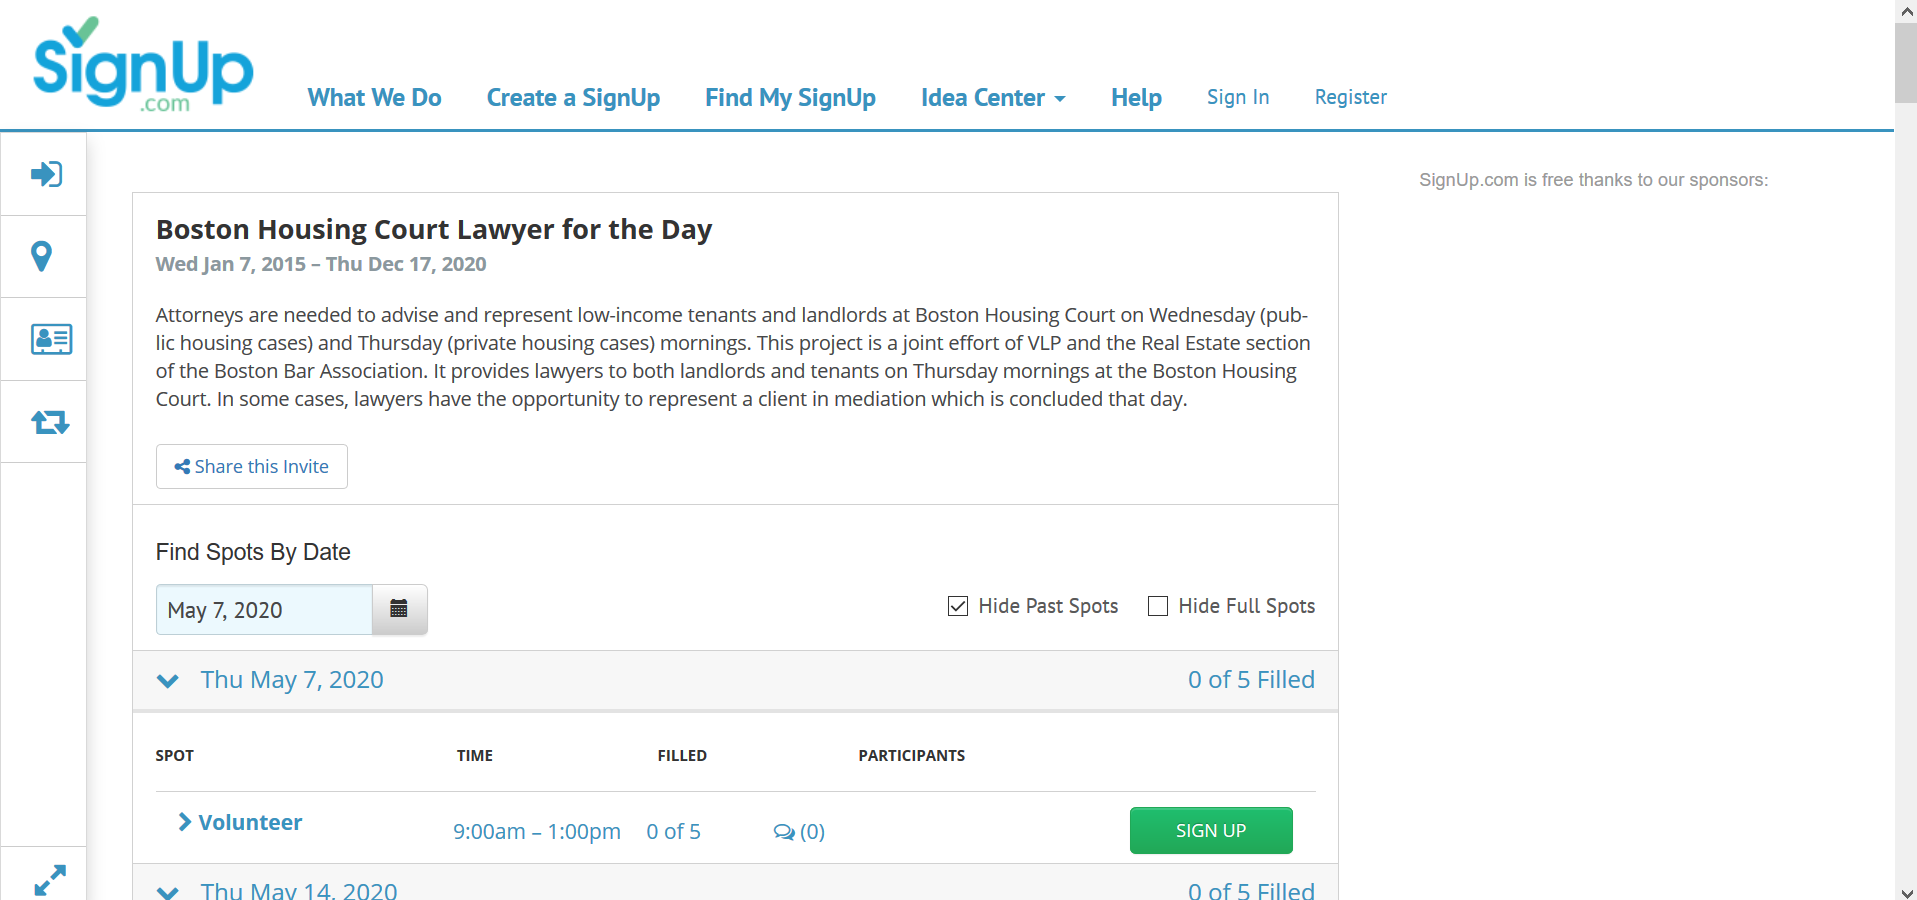This screenshot has height=900, width=1917.
Task: Click the comments bubble icon showing (0)
Action: click(x=786, y=831)
